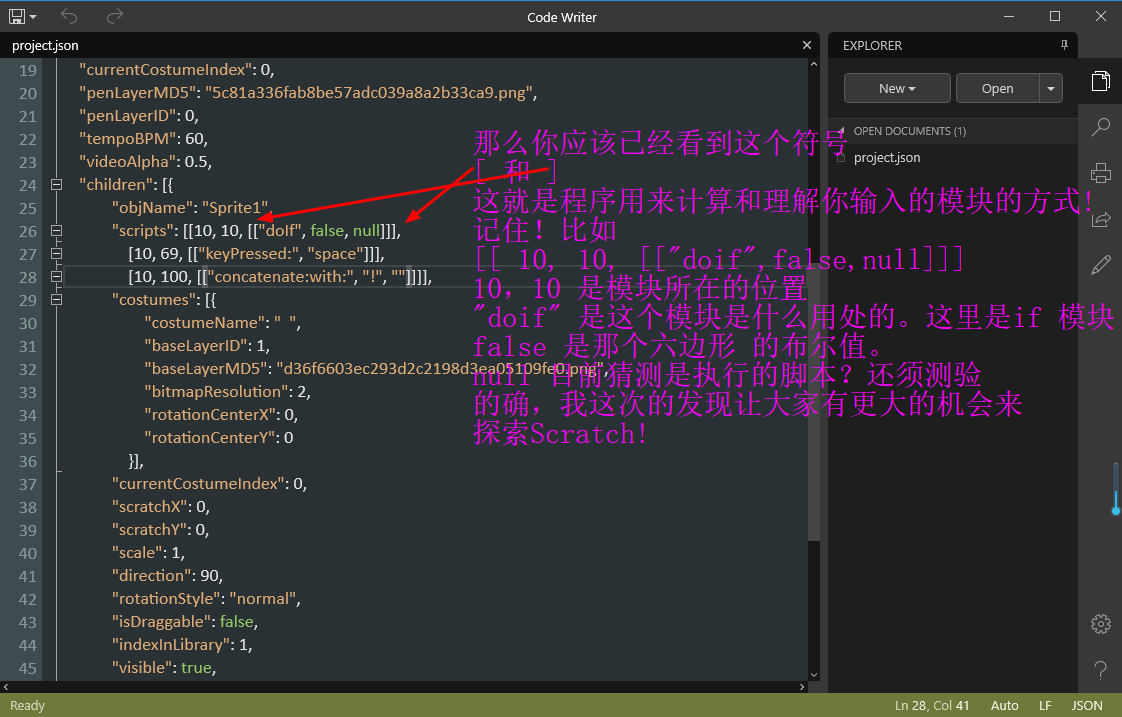
Task: Click the Ln 28, Col 41 status indicator
Action: pos(932,706)
